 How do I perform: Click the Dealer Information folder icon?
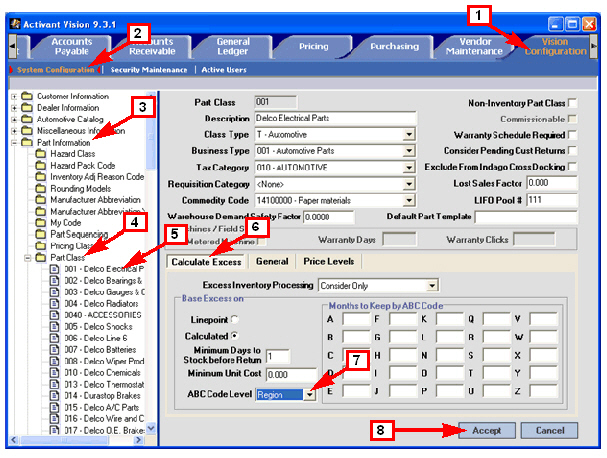coord(27,107)
